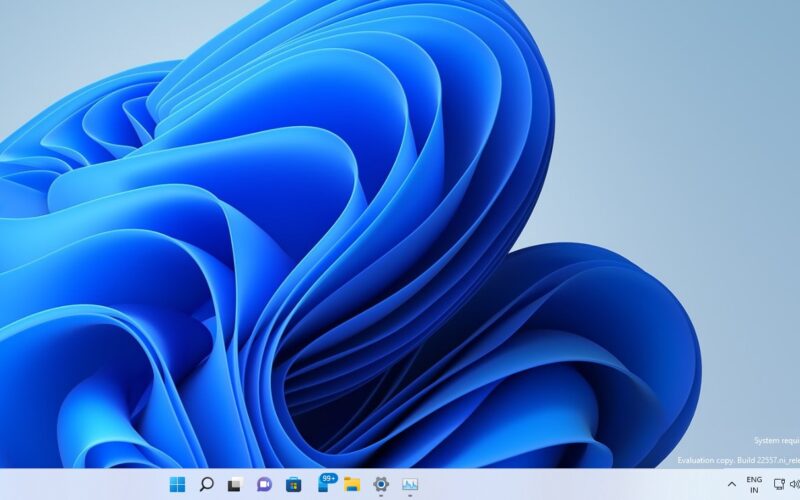Expand hidden system tray icons chevron
This screenshot has height=500, width=800.
(x=732, y=484)
